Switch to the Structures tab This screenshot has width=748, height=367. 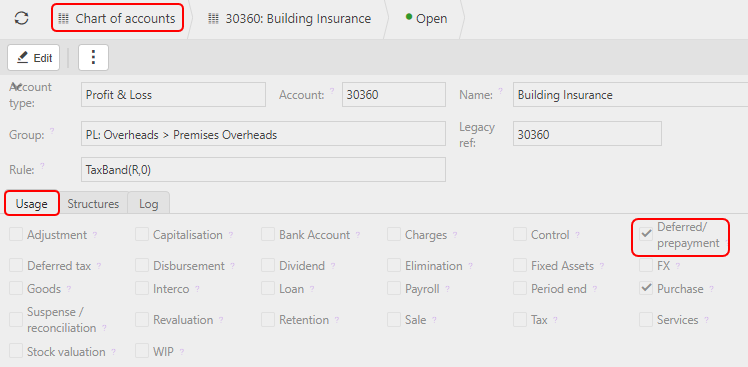(x=93, y=204)
